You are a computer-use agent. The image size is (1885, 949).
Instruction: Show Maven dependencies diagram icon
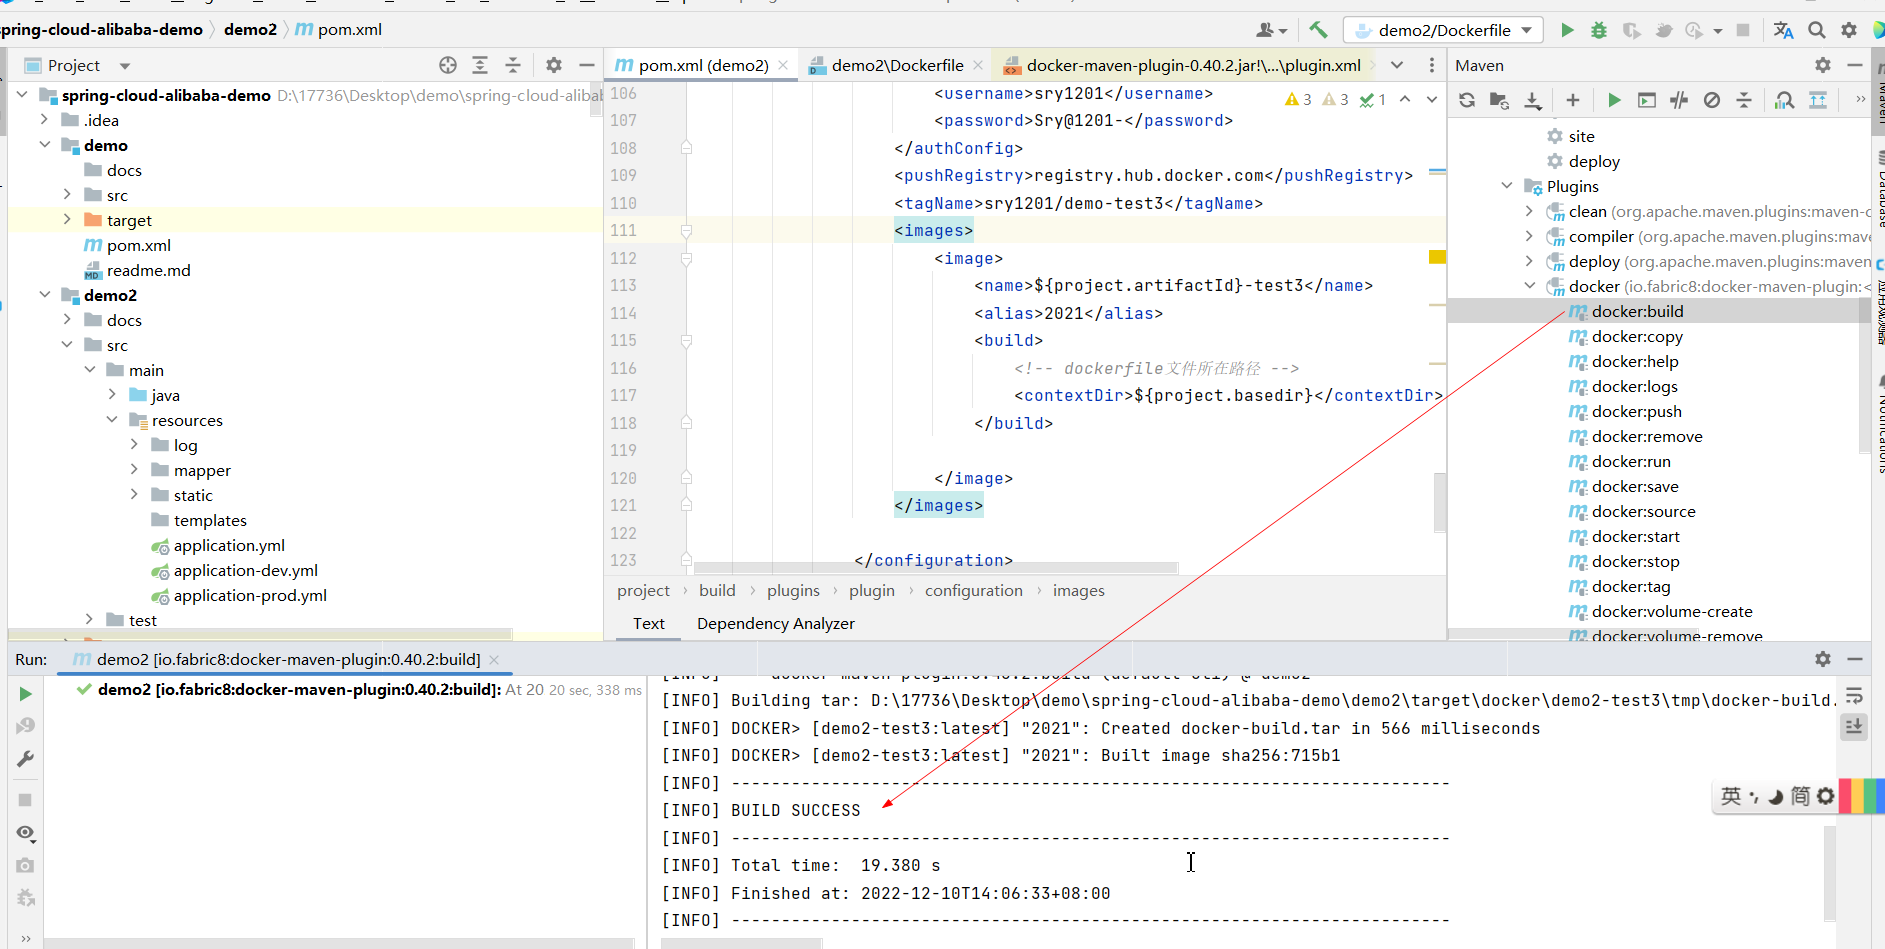pos(1818,100)
